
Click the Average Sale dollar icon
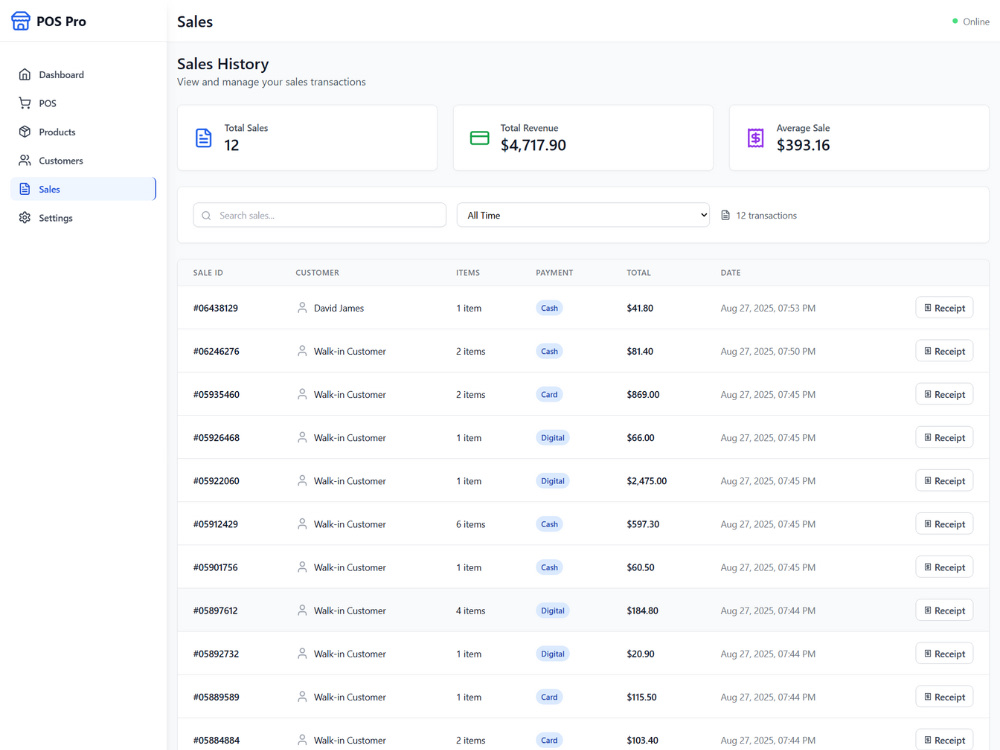[x=756, y=138]
